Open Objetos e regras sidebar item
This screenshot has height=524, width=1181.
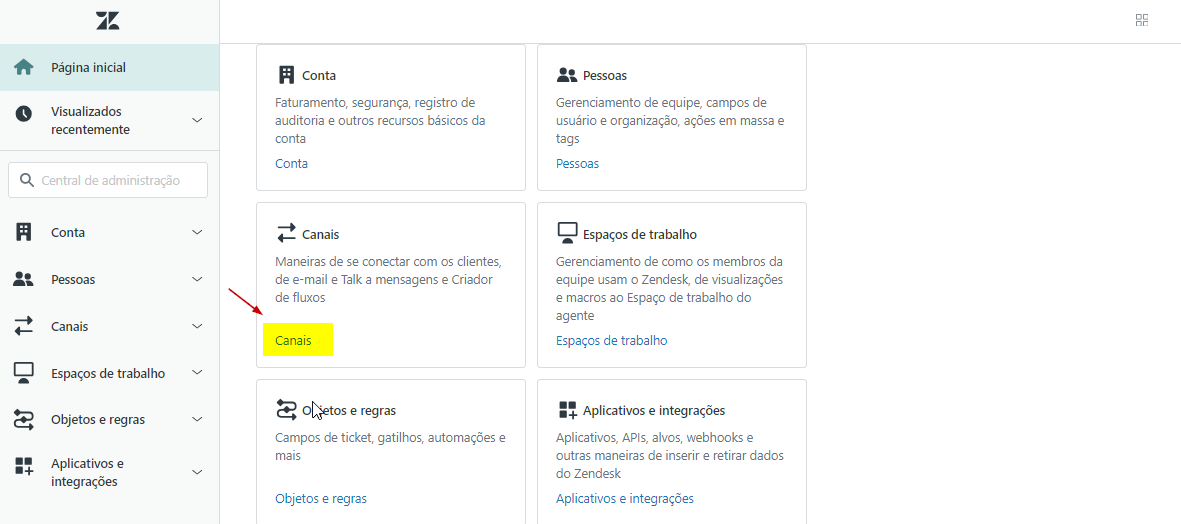tap(98, 420)
